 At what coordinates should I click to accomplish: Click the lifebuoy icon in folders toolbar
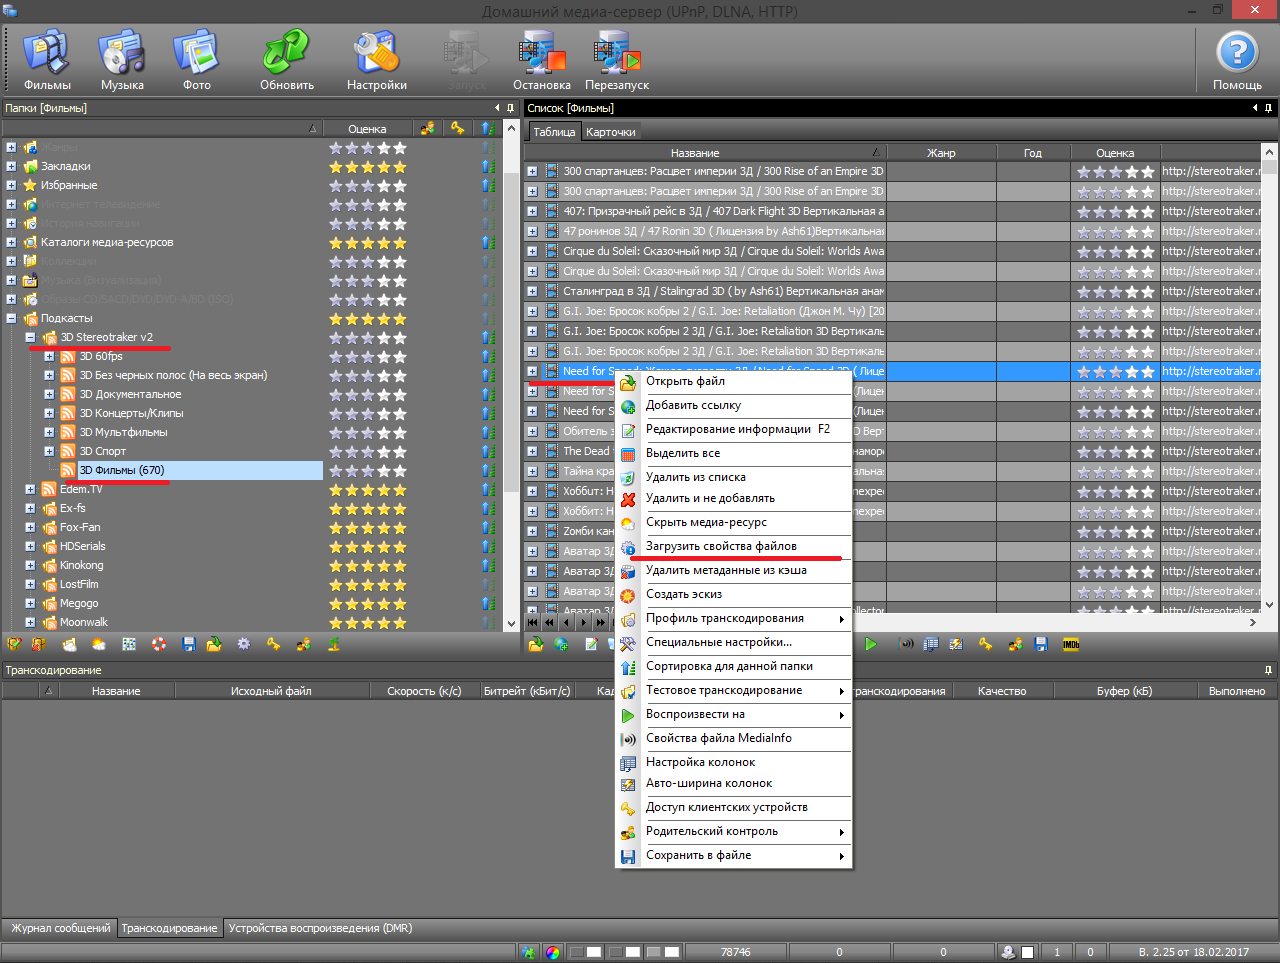(x=159, y=645)
